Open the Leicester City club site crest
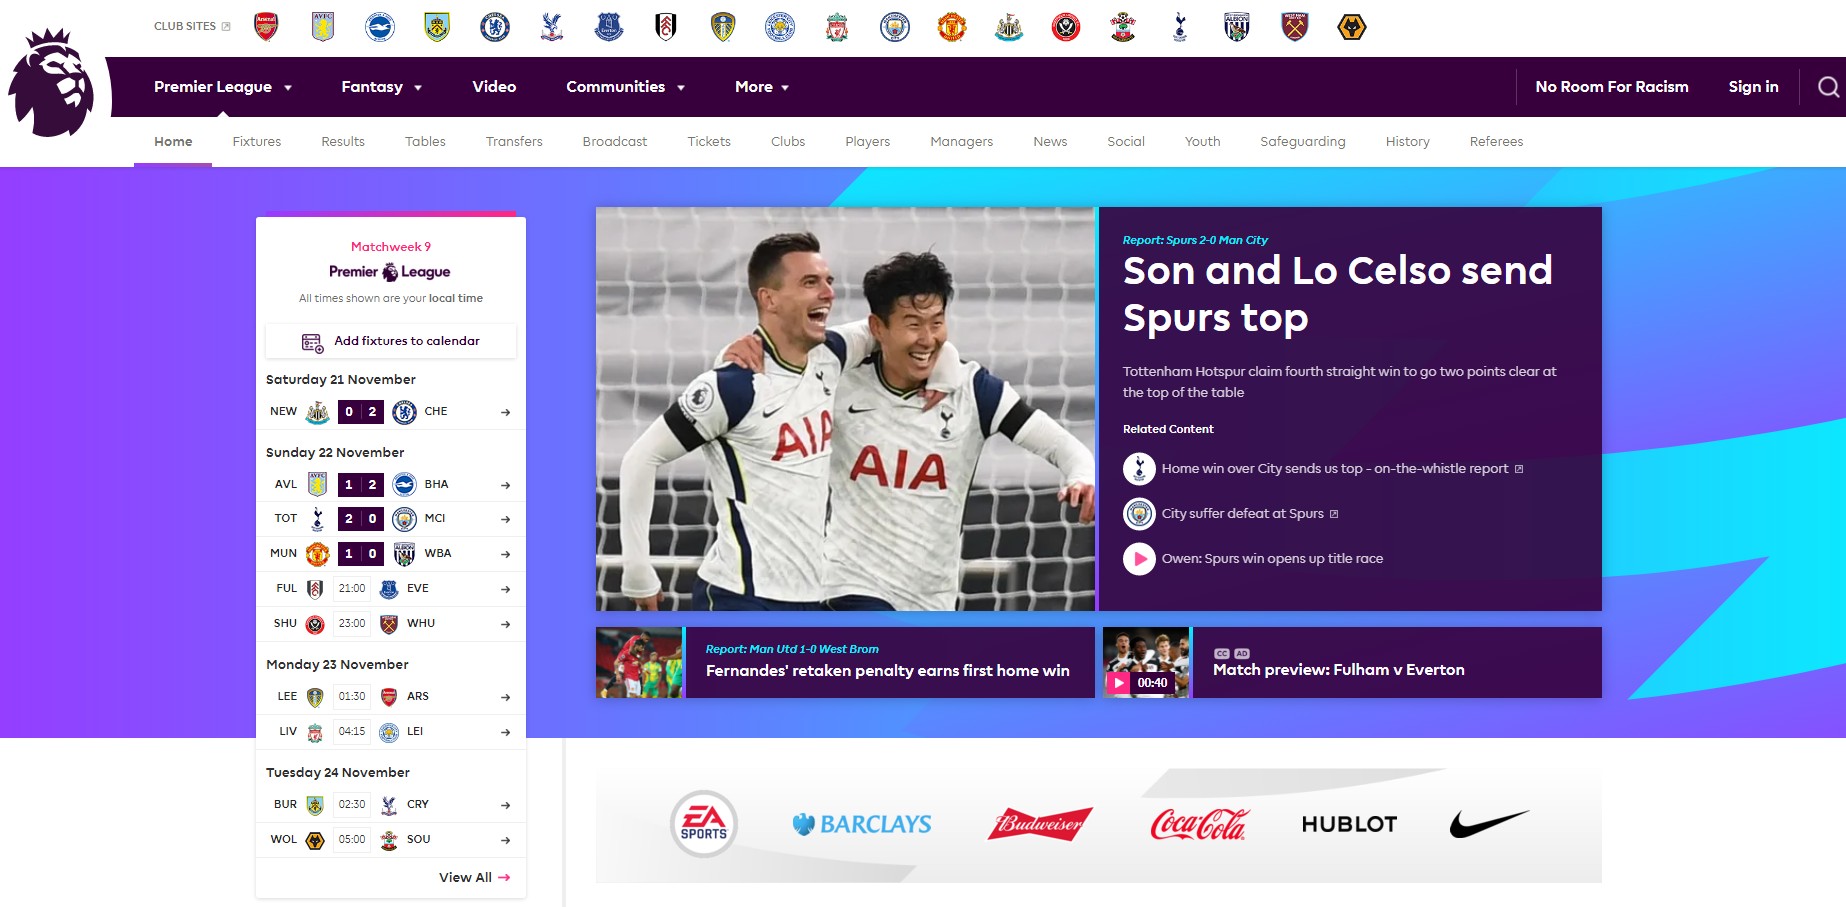1846x907 pixels. coord(780,27)
